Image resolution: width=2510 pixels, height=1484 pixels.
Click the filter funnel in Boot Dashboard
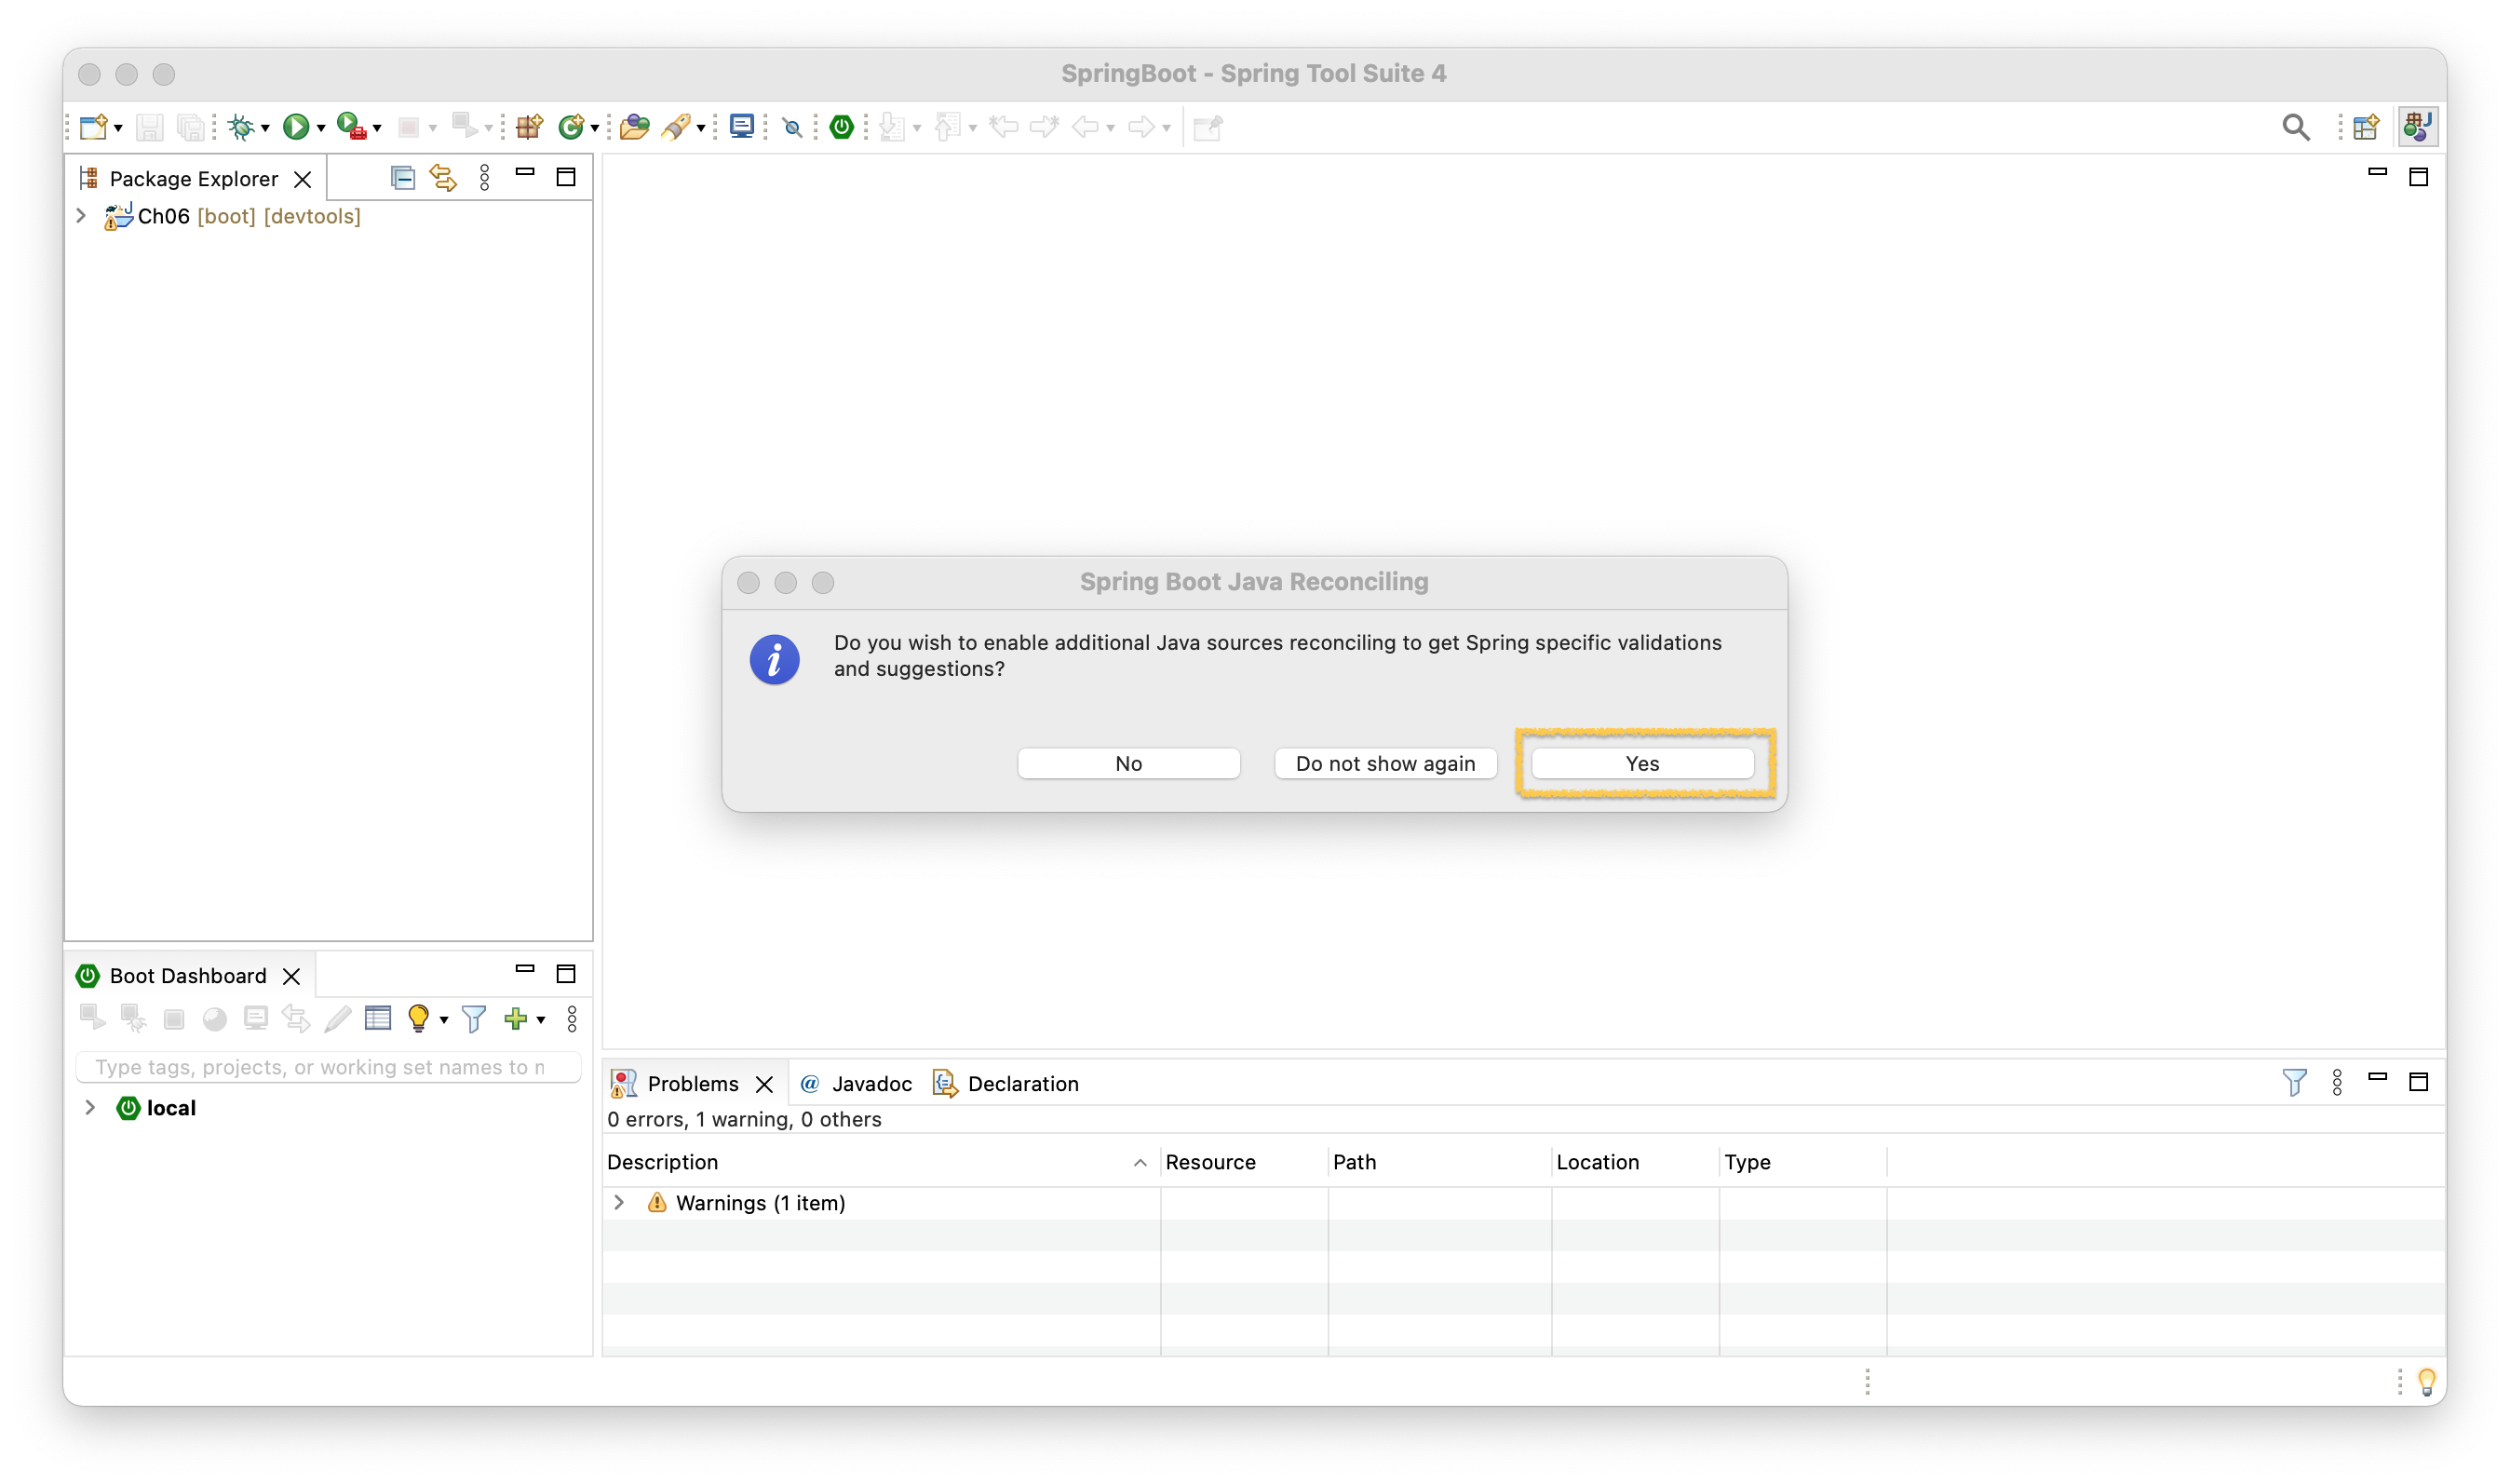click(x=474, y=1018)
